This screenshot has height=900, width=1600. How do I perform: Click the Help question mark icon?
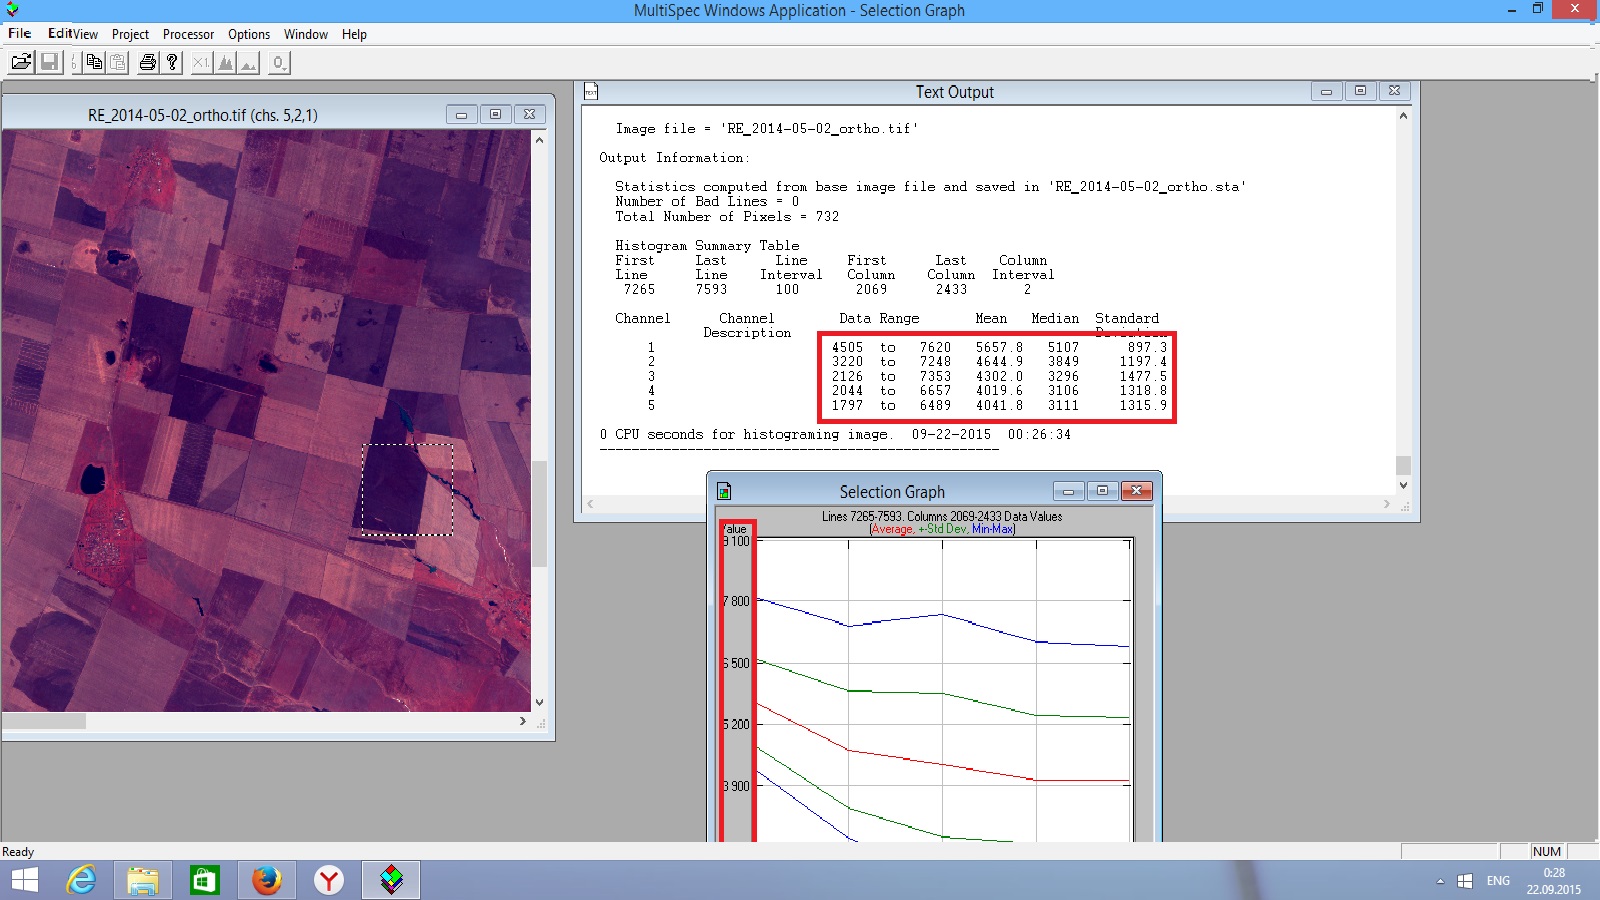(172, 63)
